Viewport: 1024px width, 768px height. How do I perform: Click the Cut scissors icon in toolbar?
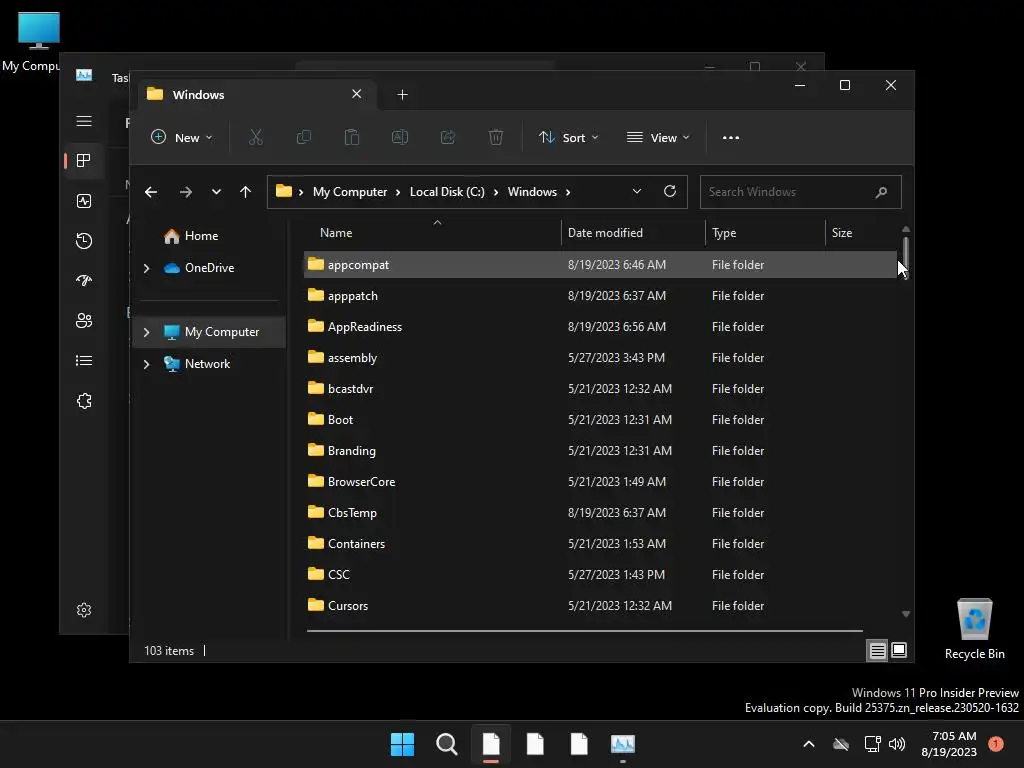(255, 137)
